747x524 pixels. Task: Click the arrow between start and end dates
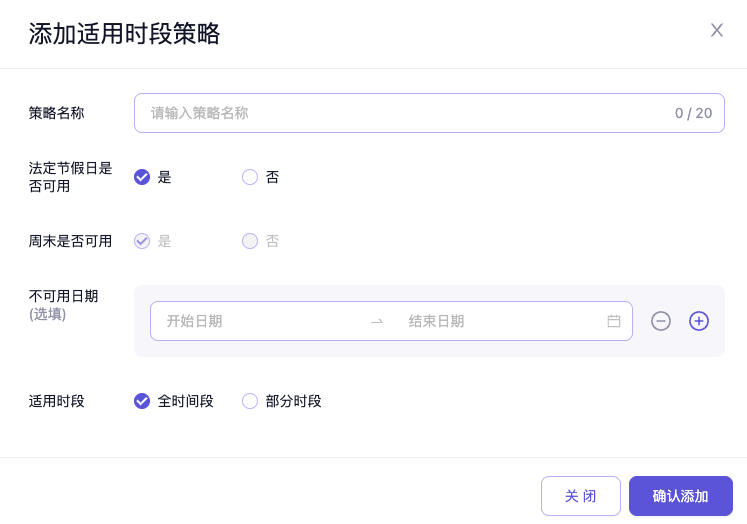click(x=377, y=321)
